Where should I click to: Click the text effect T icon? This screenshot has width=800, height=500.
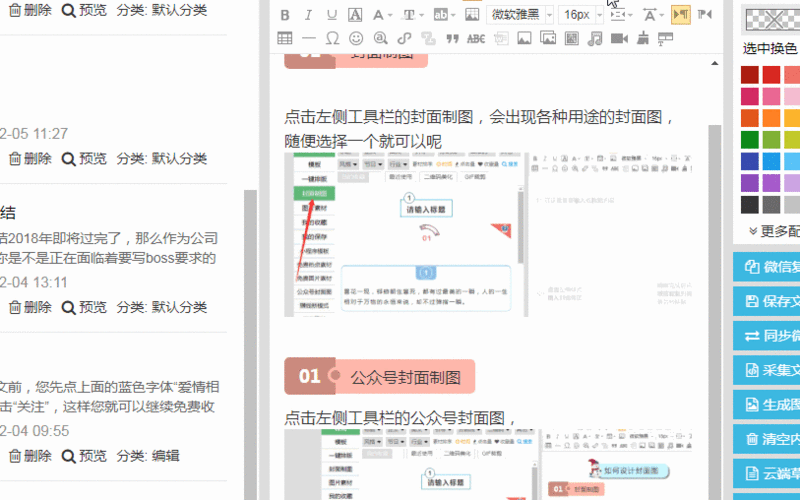tap(409, 15)
